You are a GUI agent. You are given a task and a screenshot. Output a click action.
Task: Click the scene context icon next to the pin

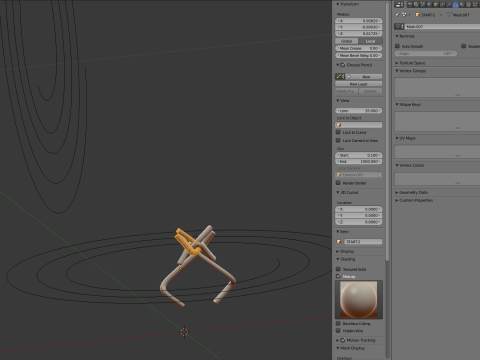405,15
